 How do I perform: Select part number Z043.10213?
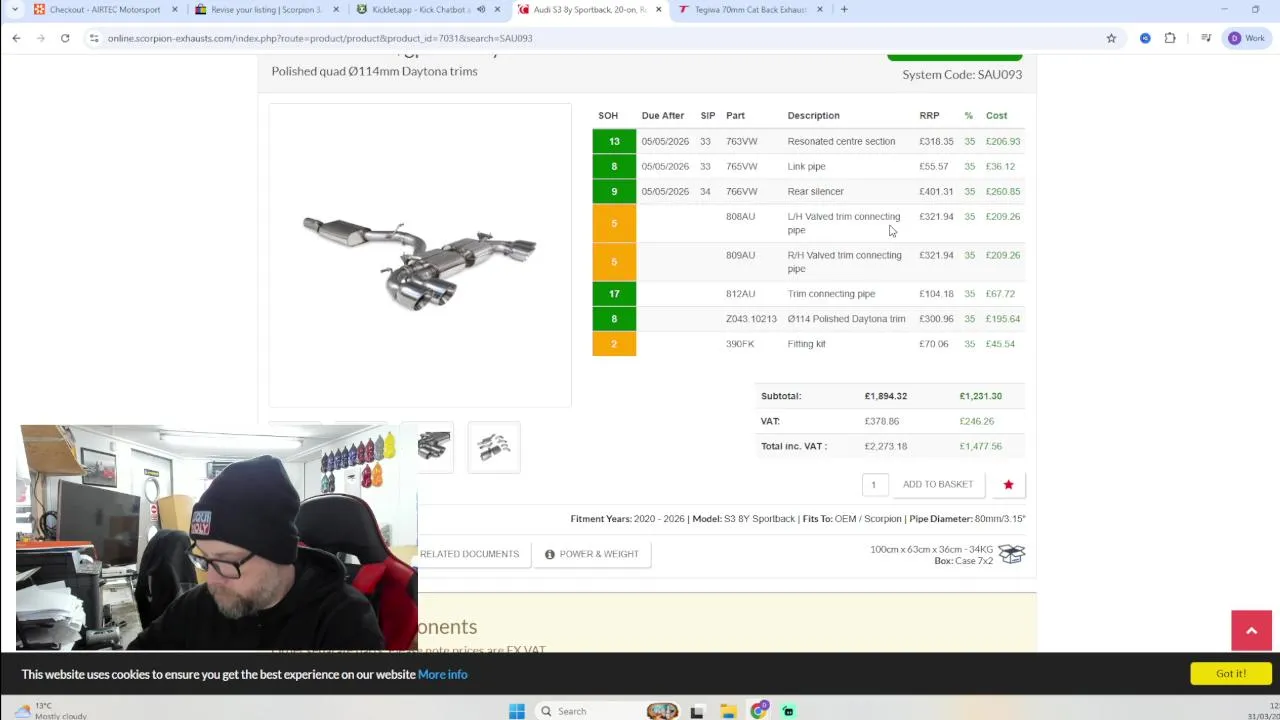[x=751, y=319]
